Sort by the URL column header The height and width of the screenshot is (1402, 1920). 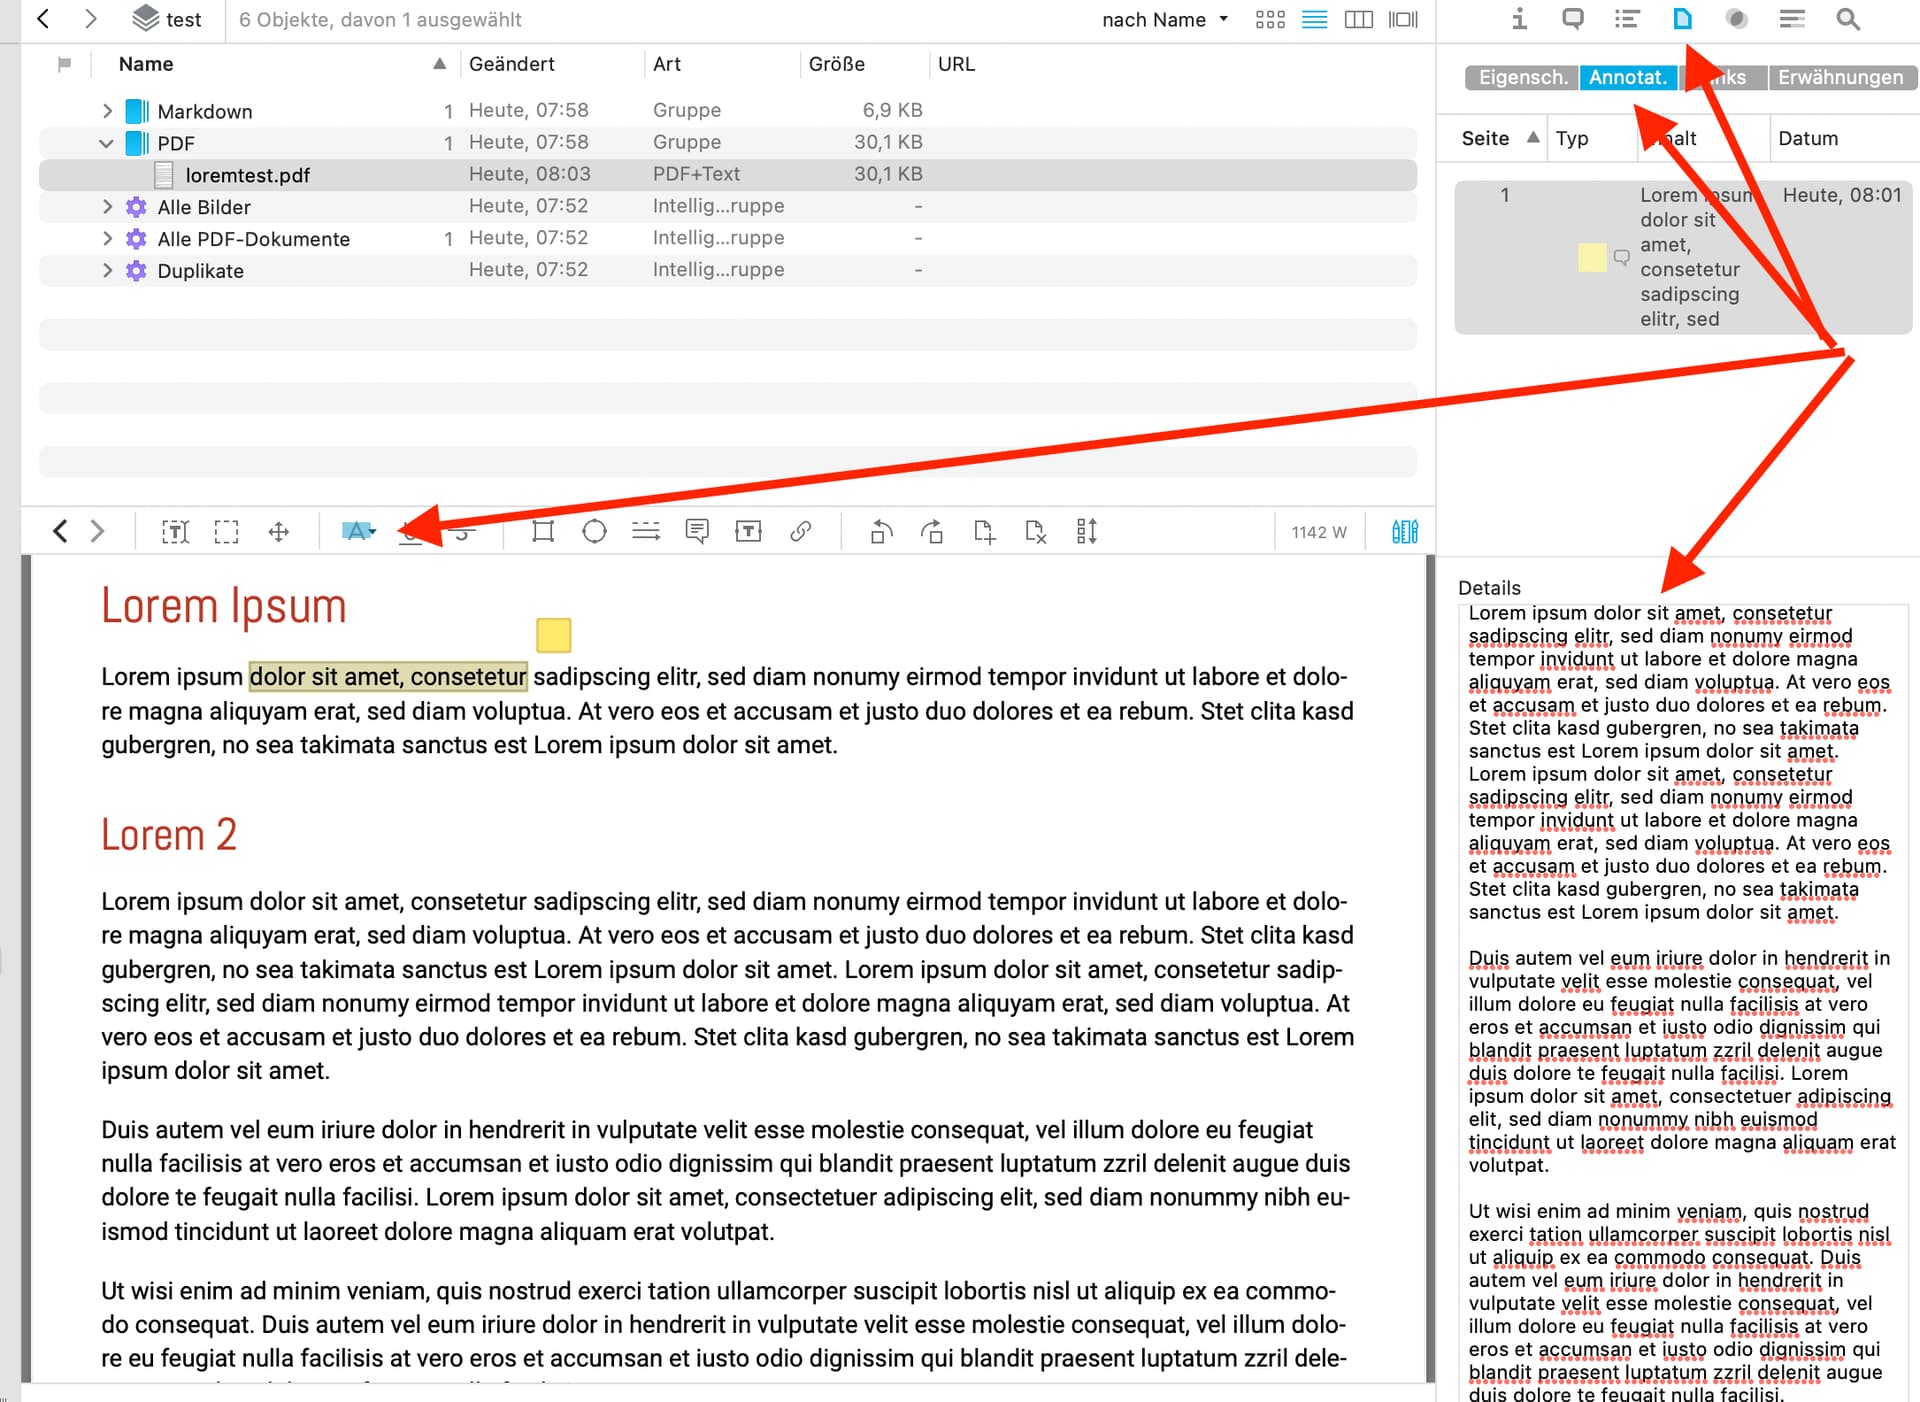[x=956, y=64]
